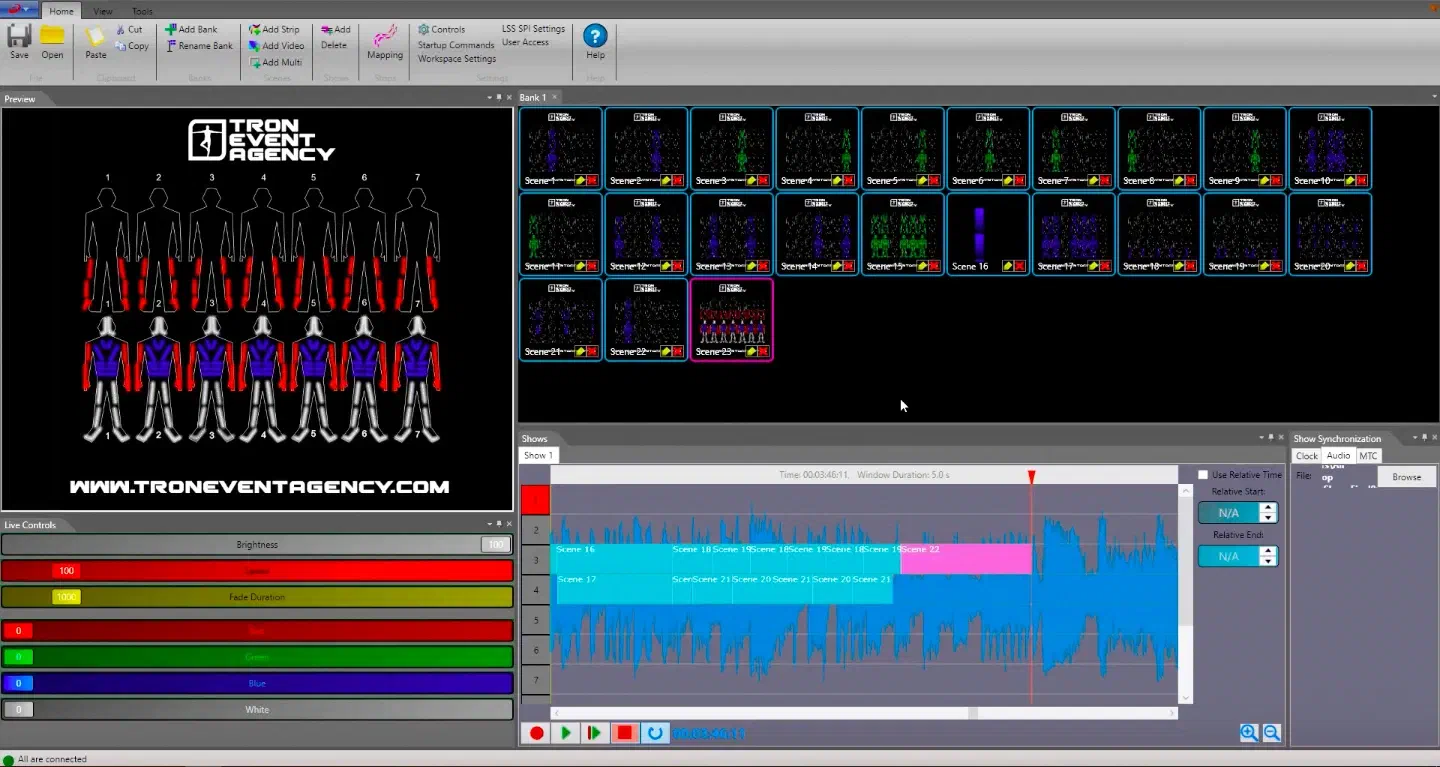Add a new bank
The height and width of the screenshot is (767, 1440).
coord(191,30)
